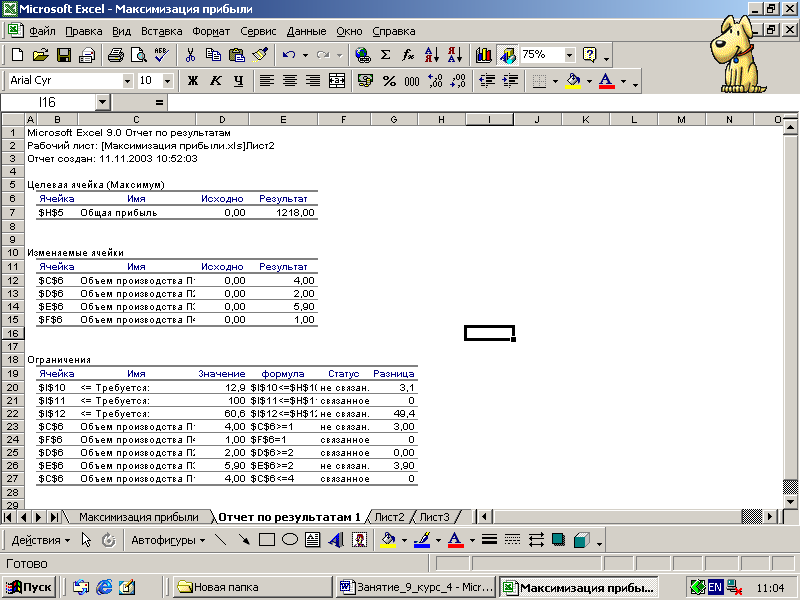Image resolution: width=800 pixels, height=600 pixels.
Task: Paste with the clipboard icon
Action: 236,55
